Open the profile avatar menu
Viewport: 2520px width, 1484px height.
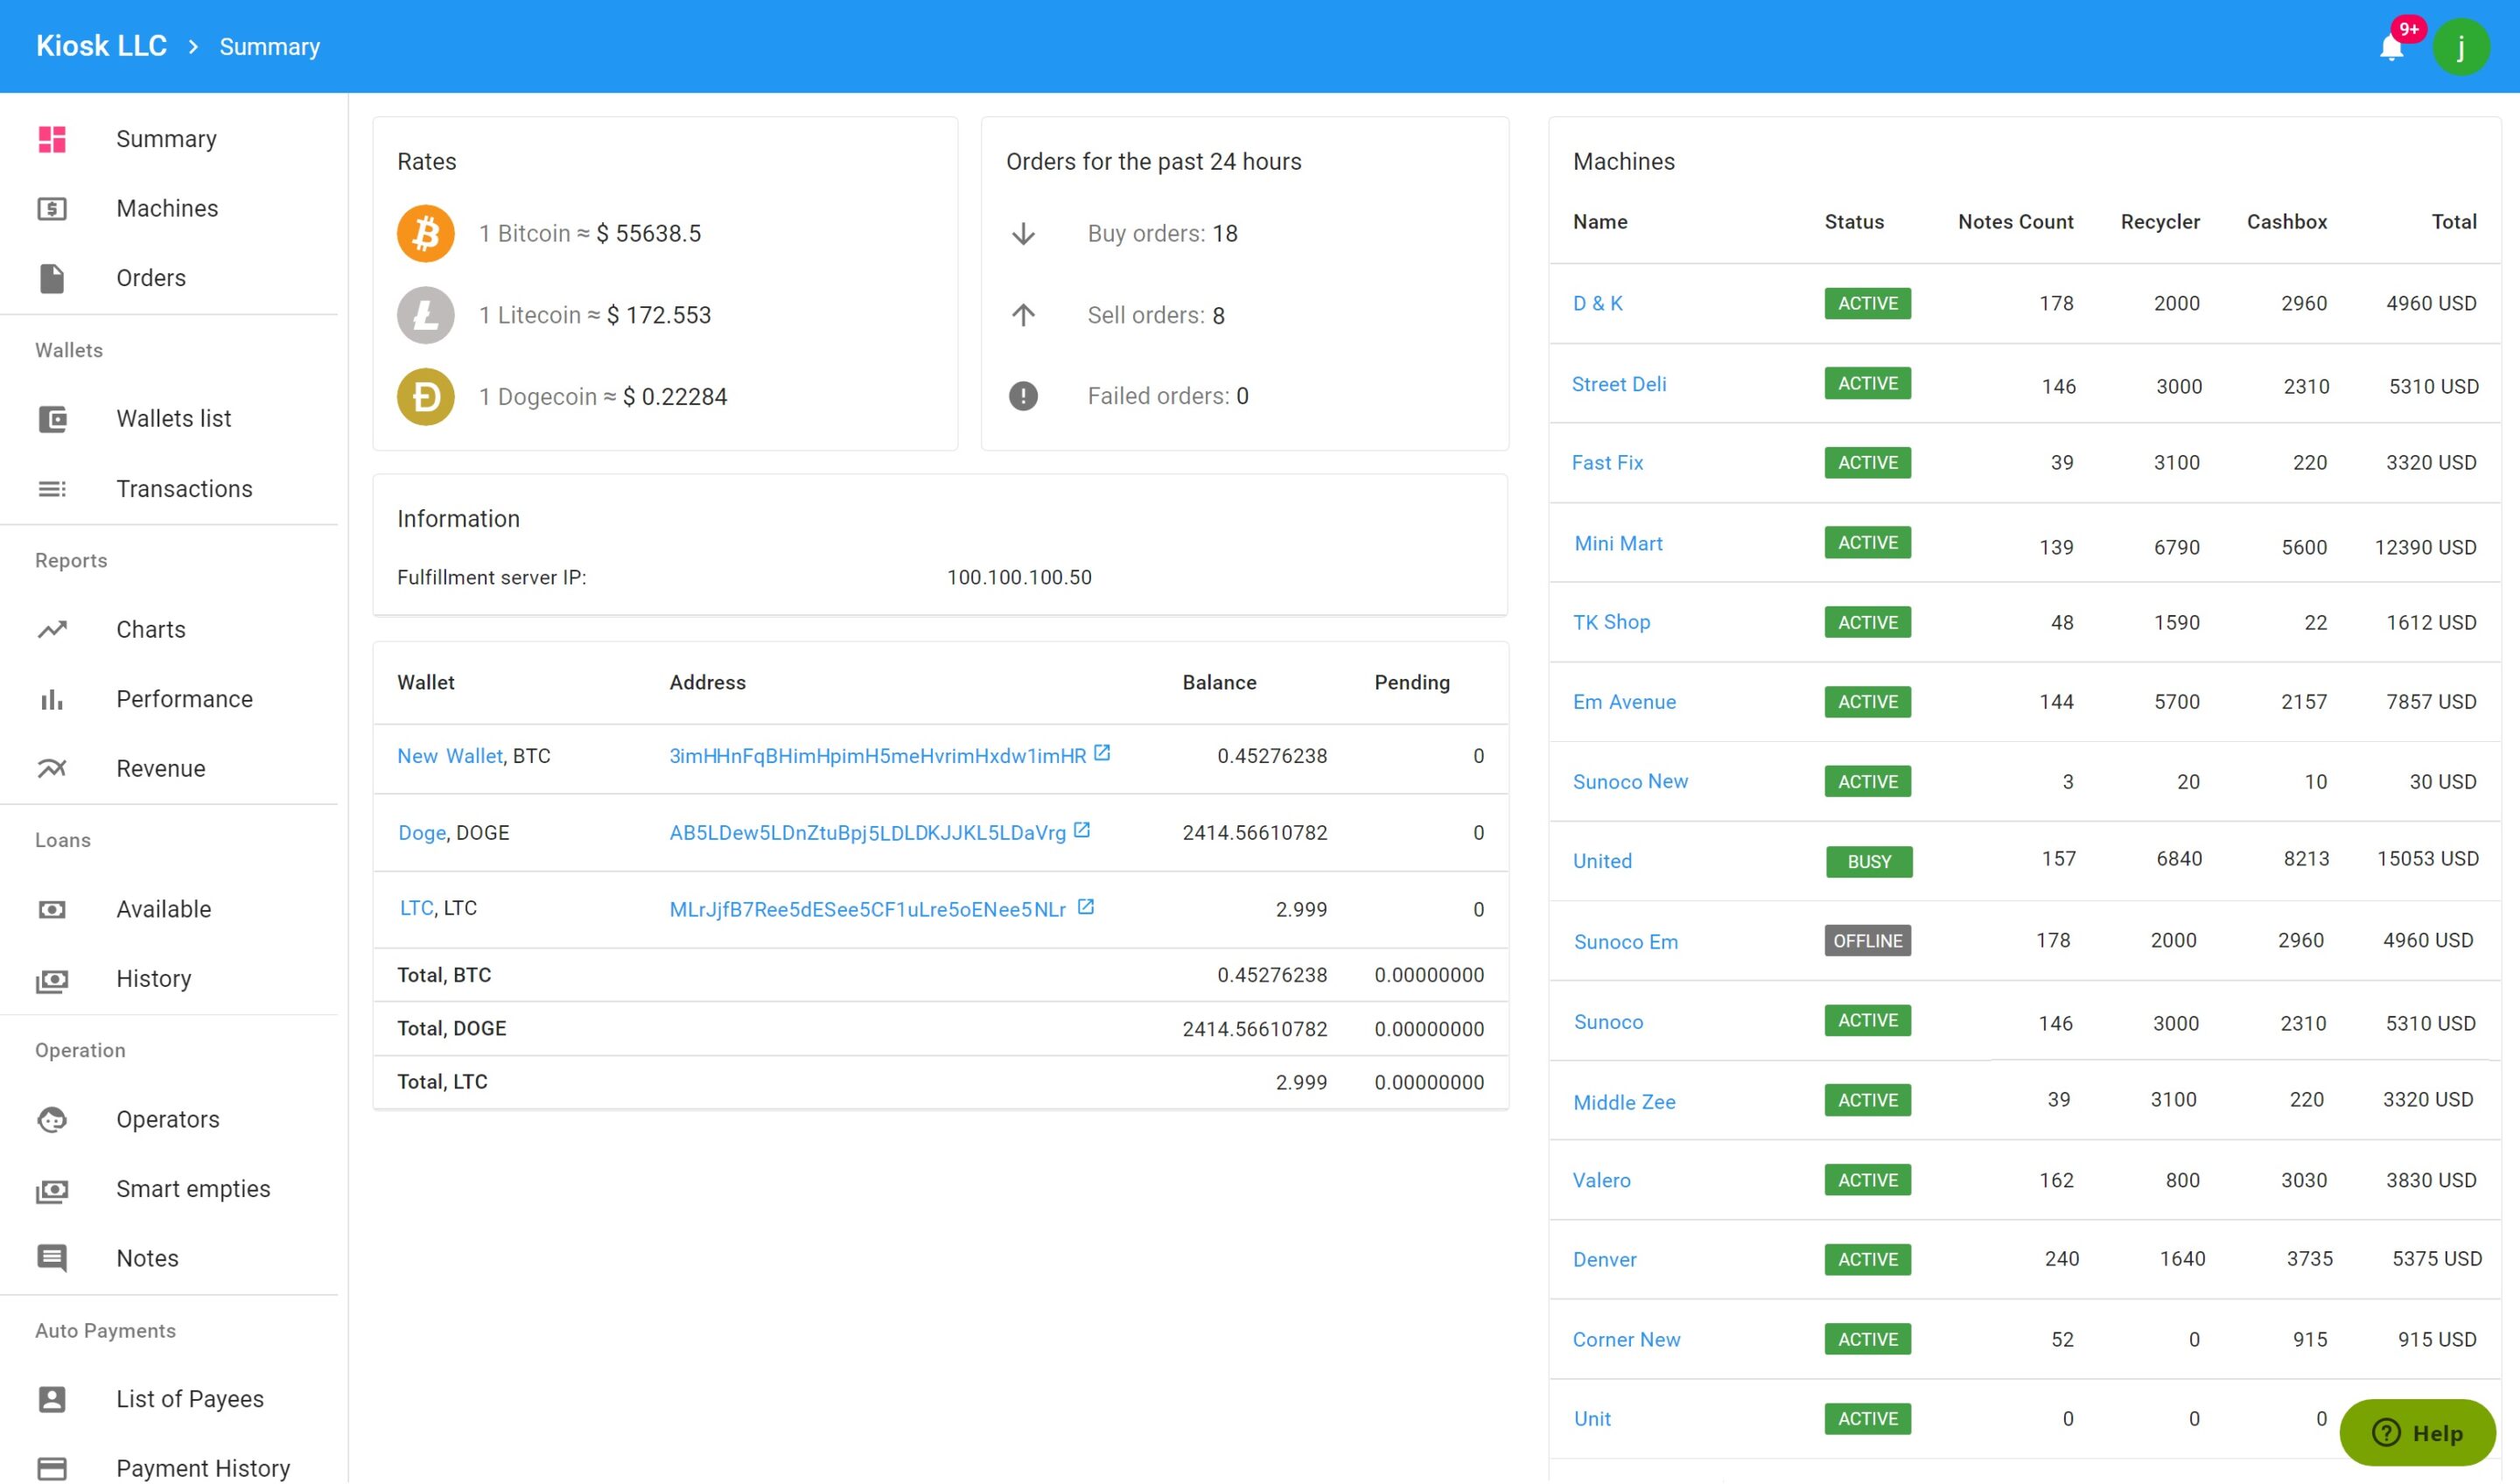tap(2462, 46)
